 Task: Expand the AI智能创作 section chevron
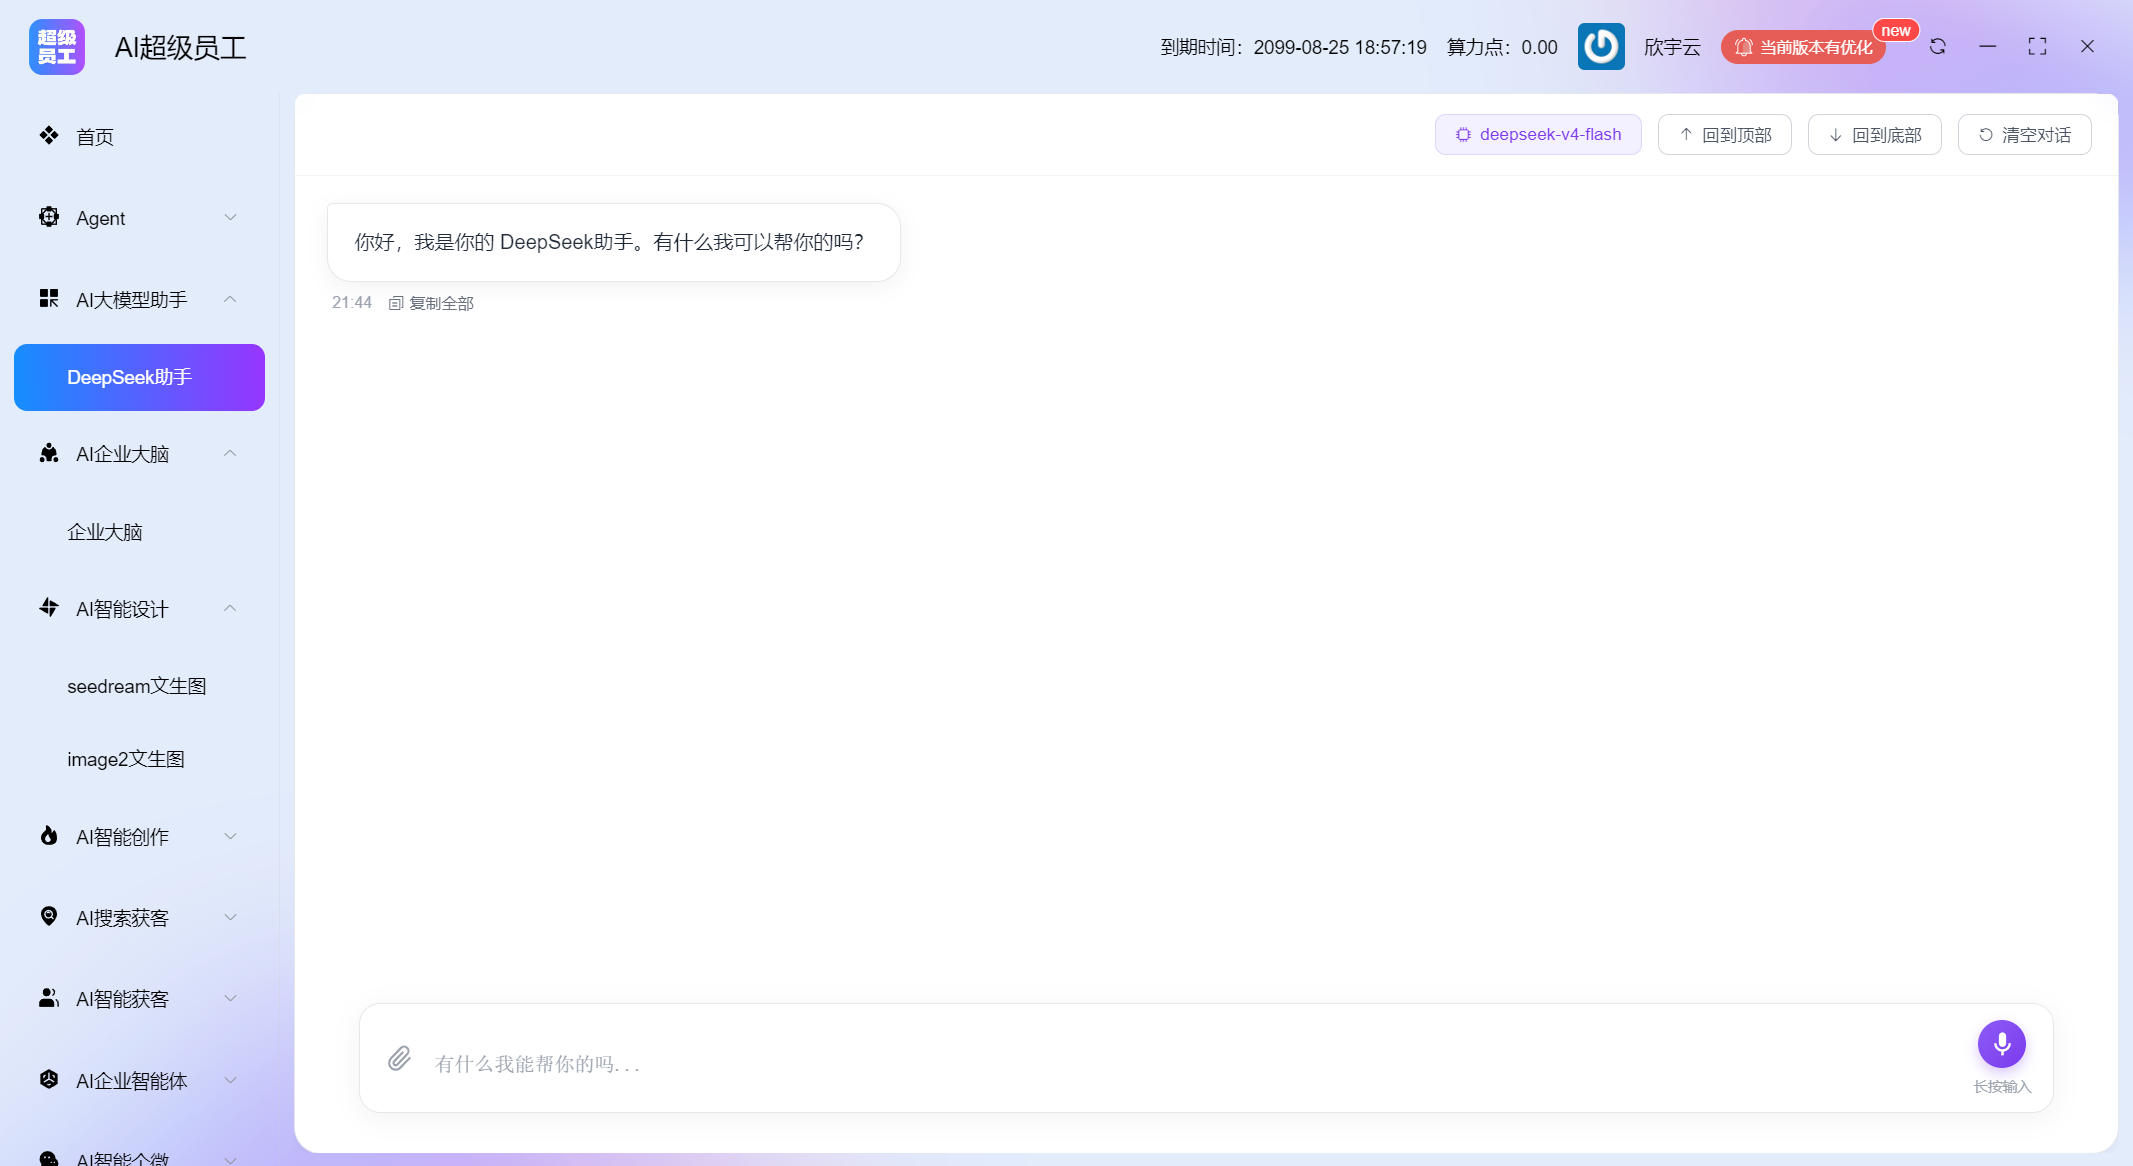click(x=231, y=836)
